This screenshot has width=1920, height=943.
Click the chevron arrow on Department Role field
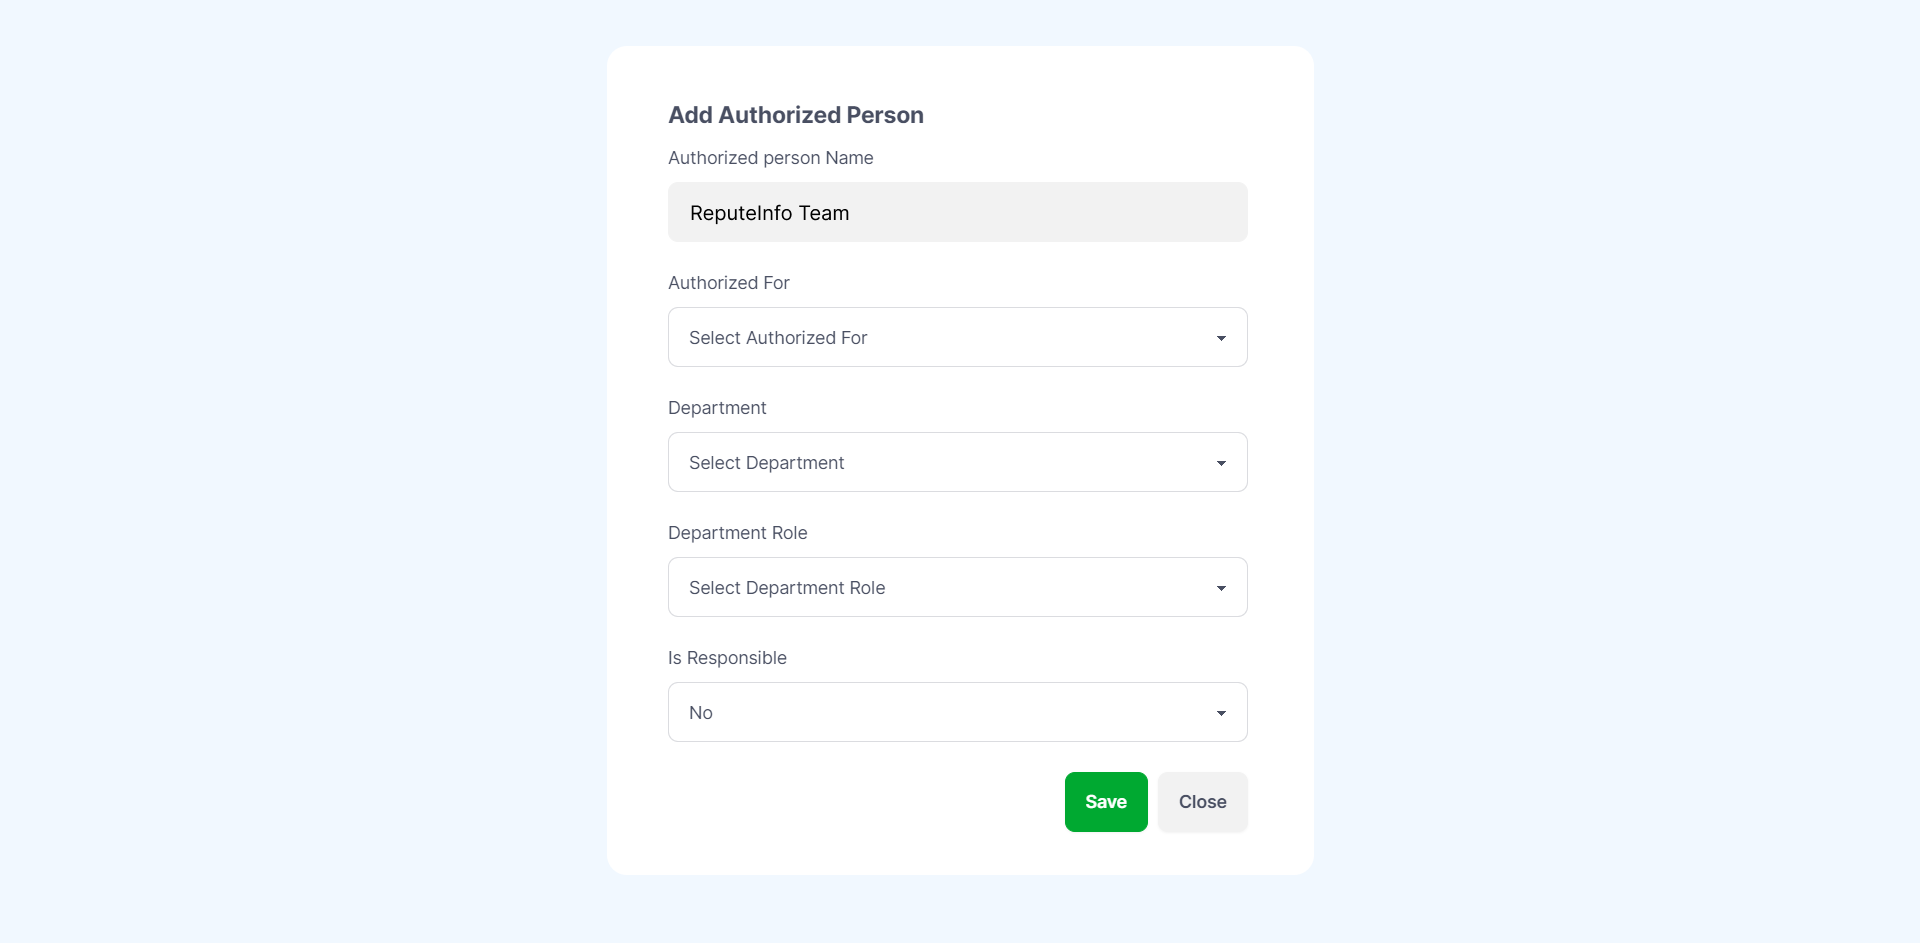(x=1221, y=588)
